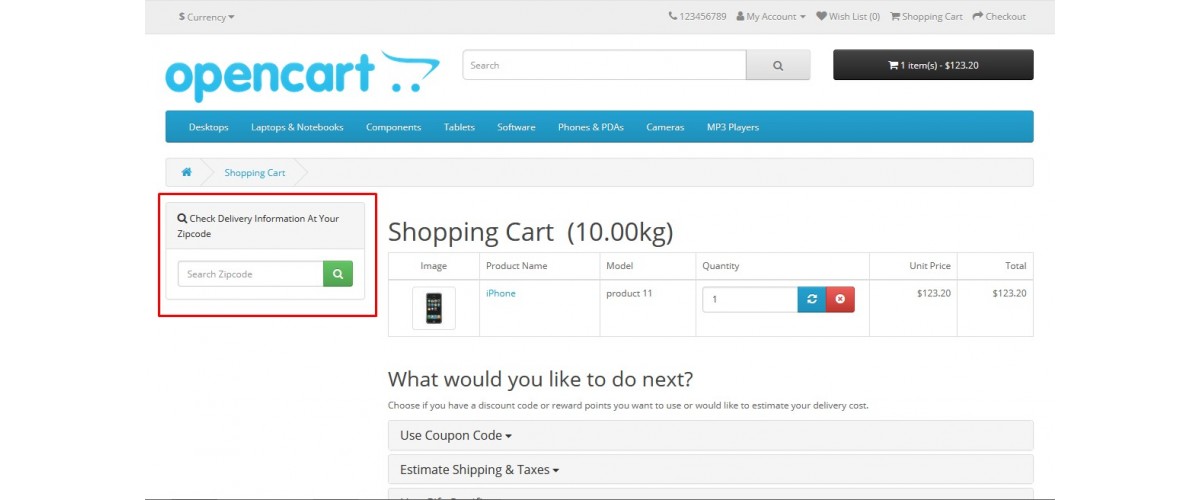Open the Laptops & Notebooks menu

point(297,127)
